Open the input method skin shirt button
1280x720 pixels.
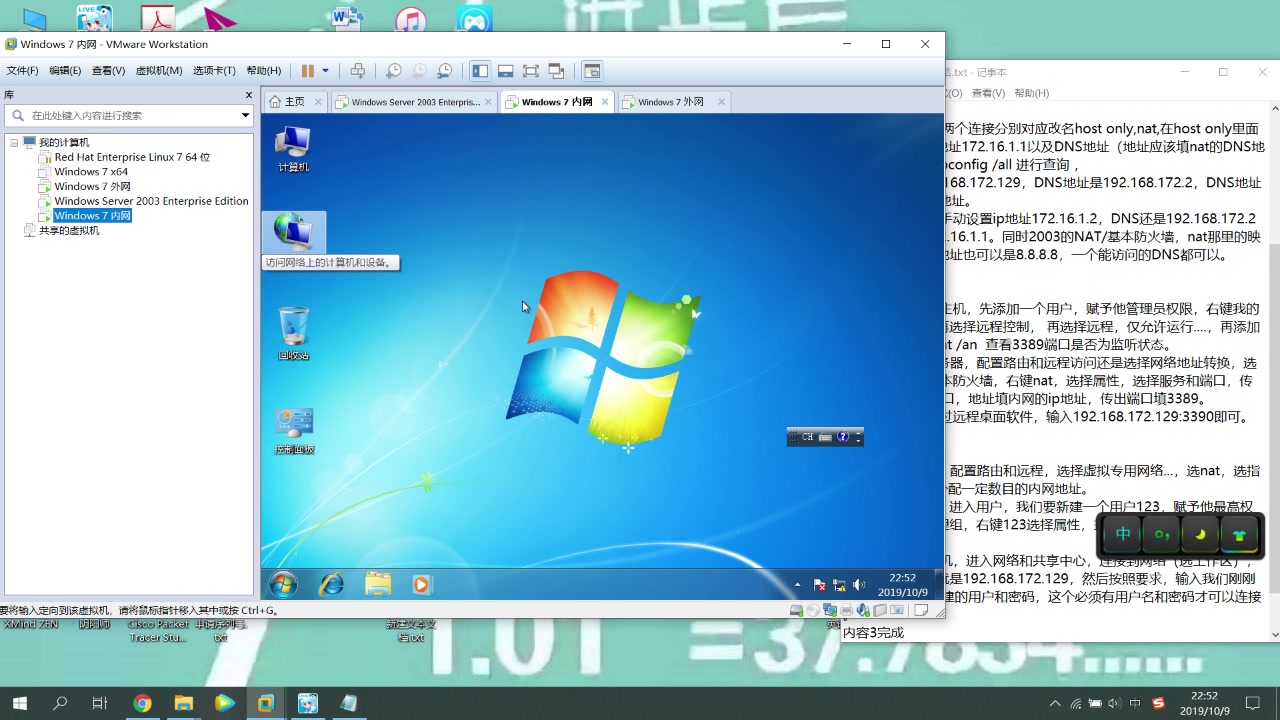tap(1239, 535)
